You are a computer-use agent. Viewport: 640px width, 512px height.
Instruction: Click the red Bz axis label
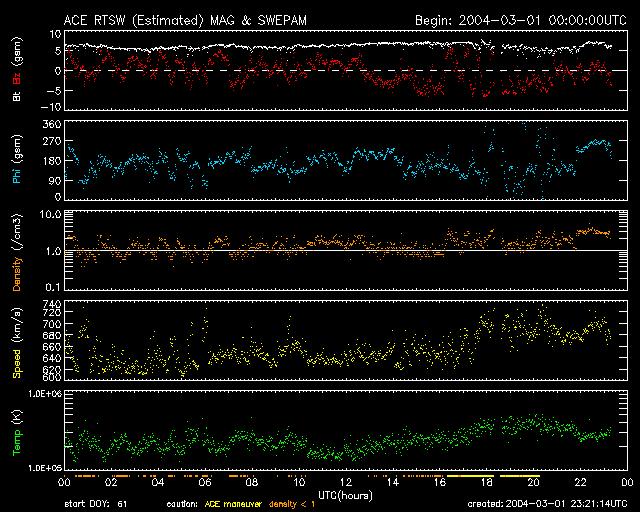(16, 77)
